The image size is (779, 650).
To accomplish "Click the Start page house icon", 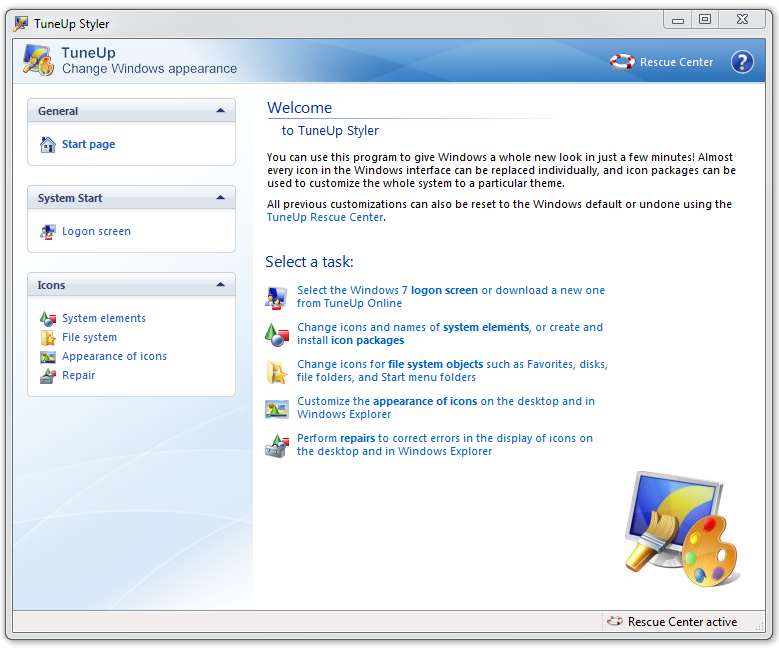I will tap(48, 145).
